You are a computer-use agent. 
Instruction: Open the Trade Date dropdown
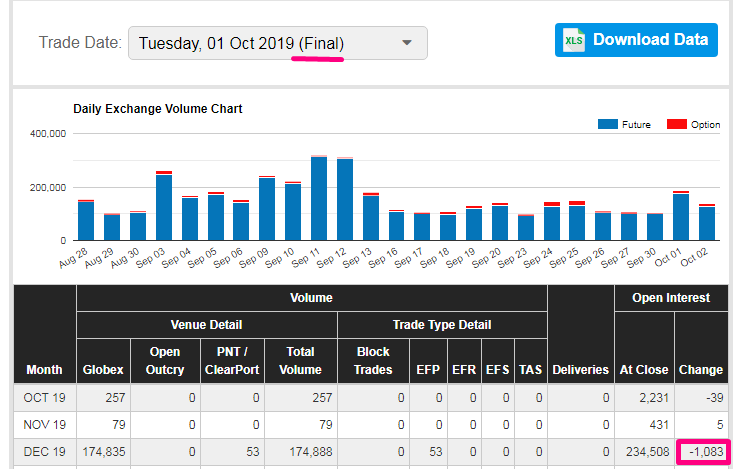click(x=277, y=43)
